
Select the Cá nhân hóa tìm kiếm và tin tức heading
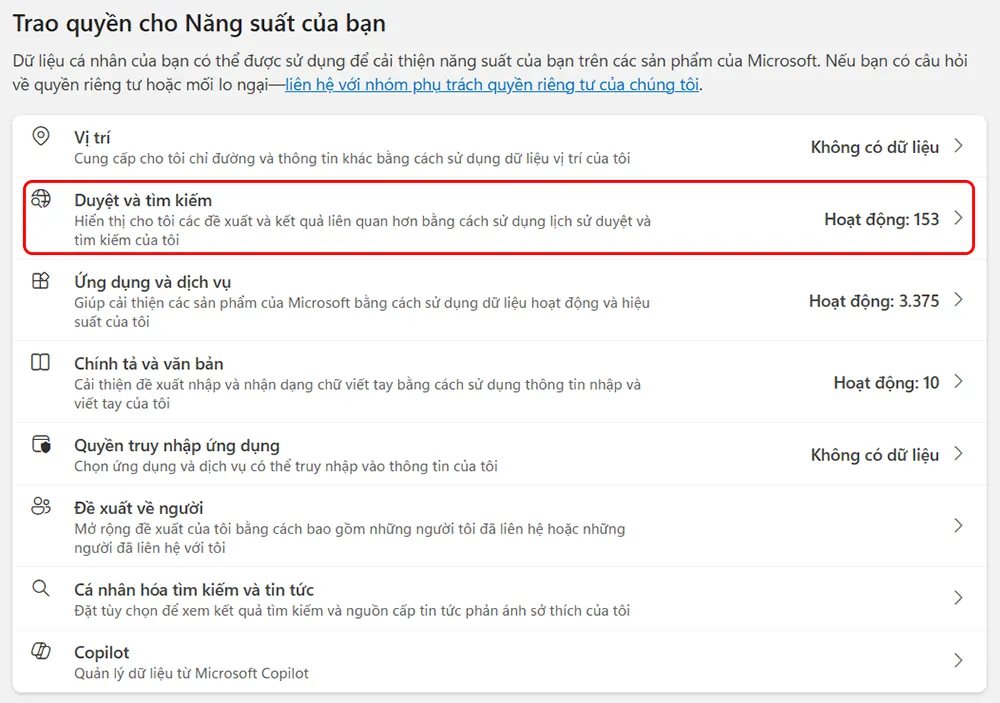point(194,589)
